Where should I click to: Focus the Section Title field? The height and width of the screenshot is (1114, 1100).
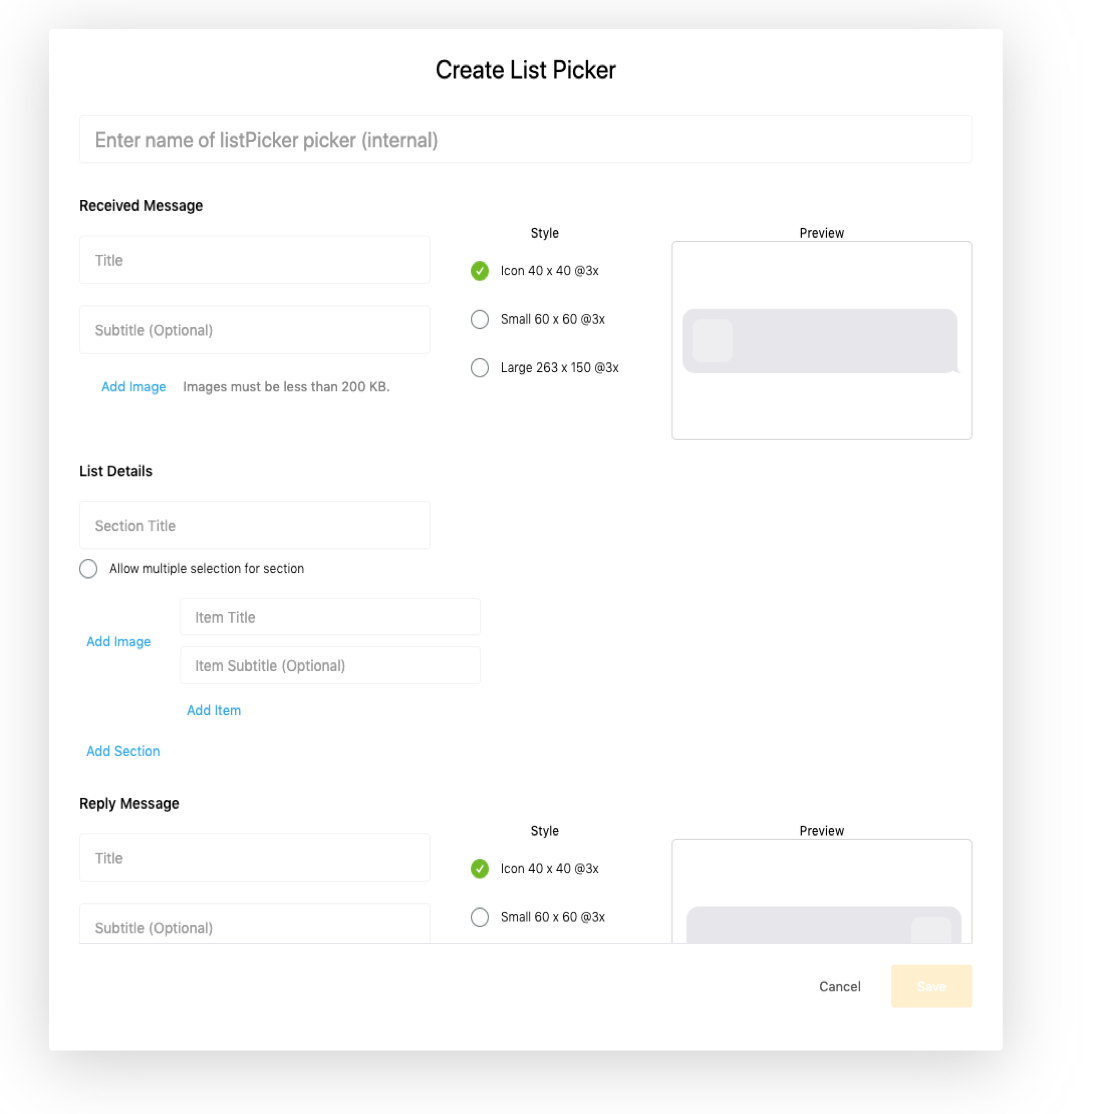pos(254,525)
